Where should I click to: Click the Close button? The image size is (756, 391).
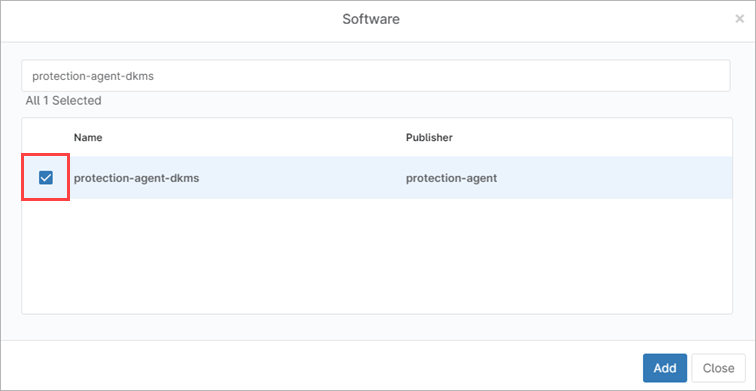pos(718,368)
